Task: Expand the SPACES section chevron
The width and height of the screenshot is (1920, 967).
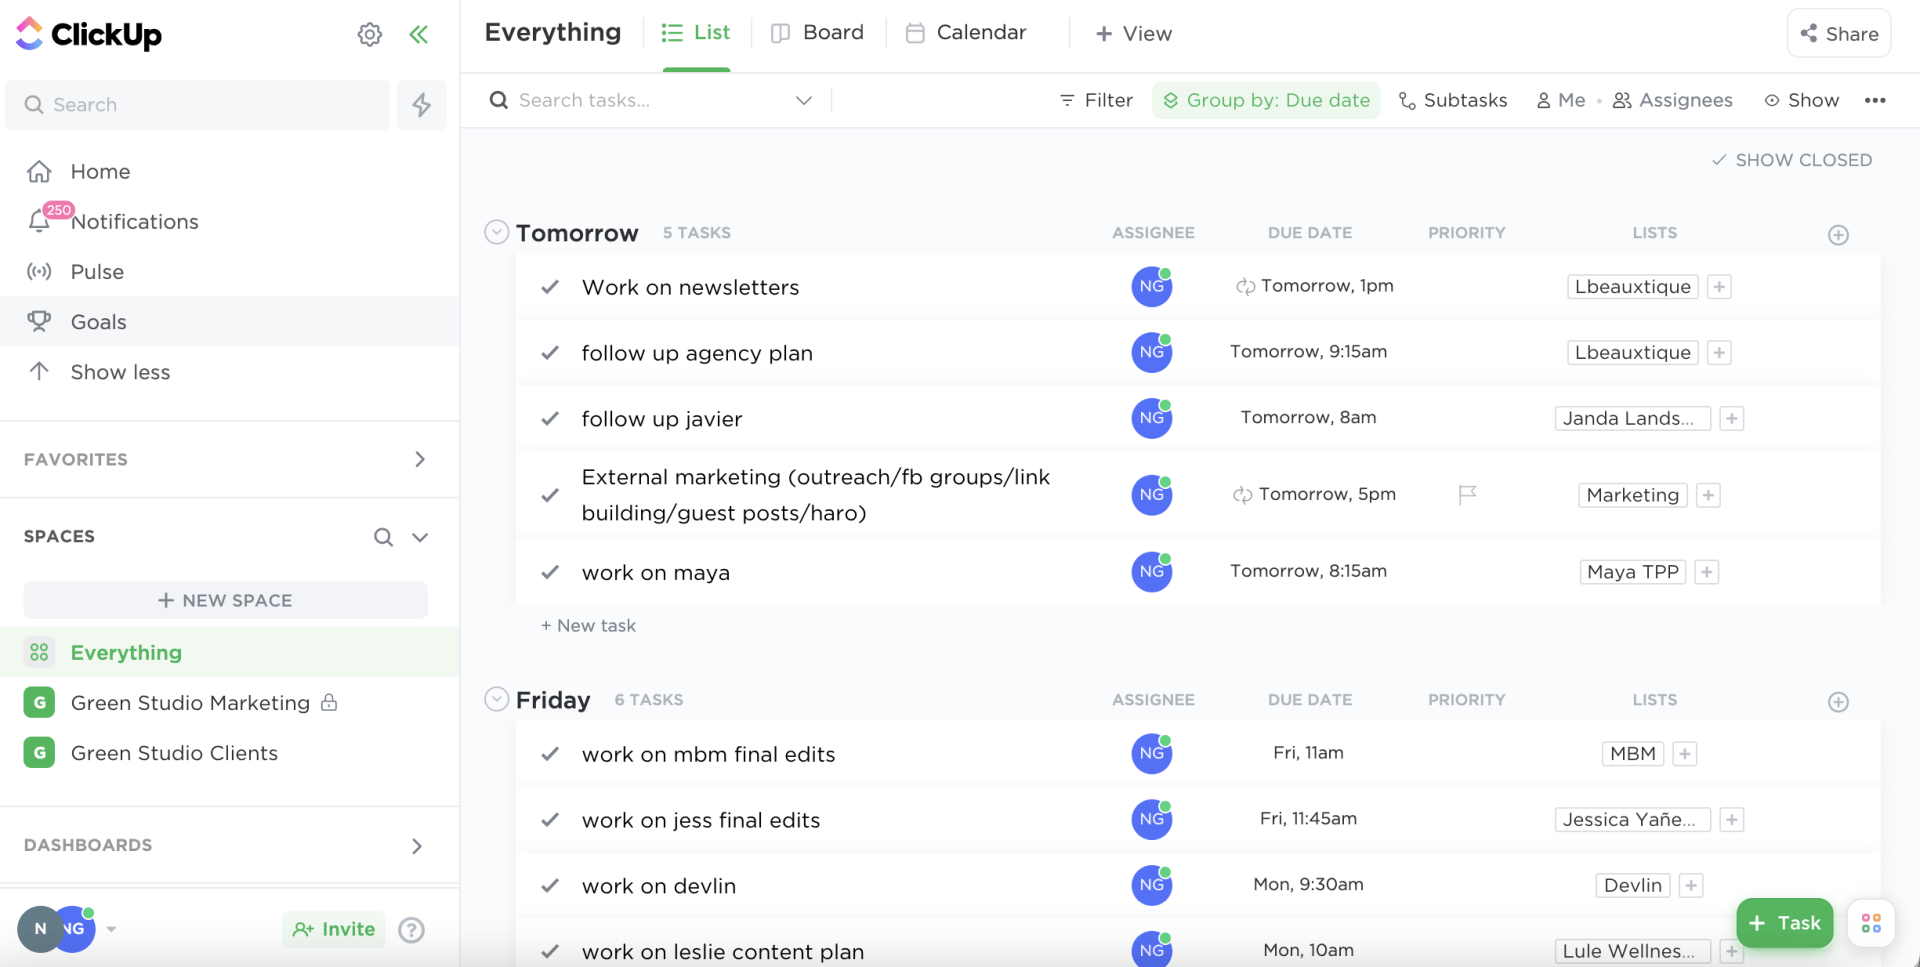Action: pos(420,537)
